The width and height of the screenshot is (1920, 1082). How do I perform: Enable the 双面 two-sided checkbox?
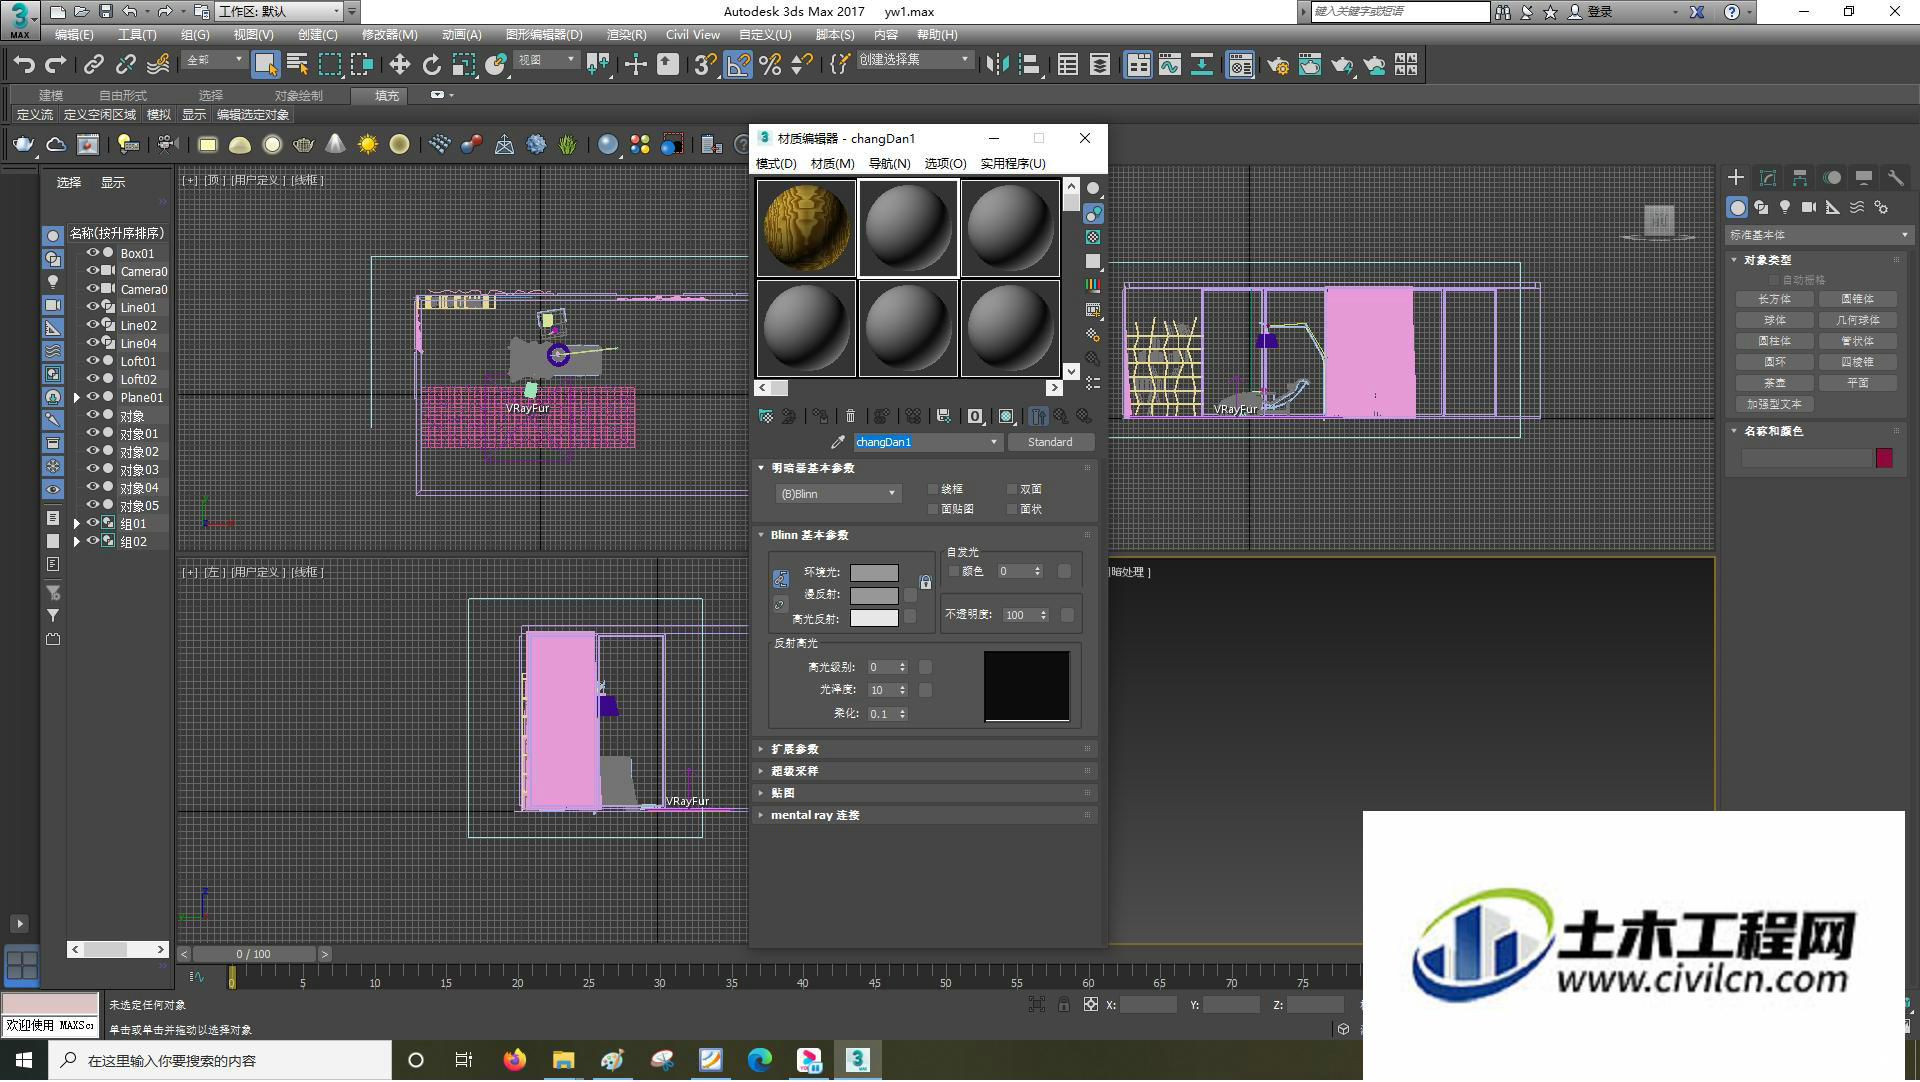click(1012, 489)
